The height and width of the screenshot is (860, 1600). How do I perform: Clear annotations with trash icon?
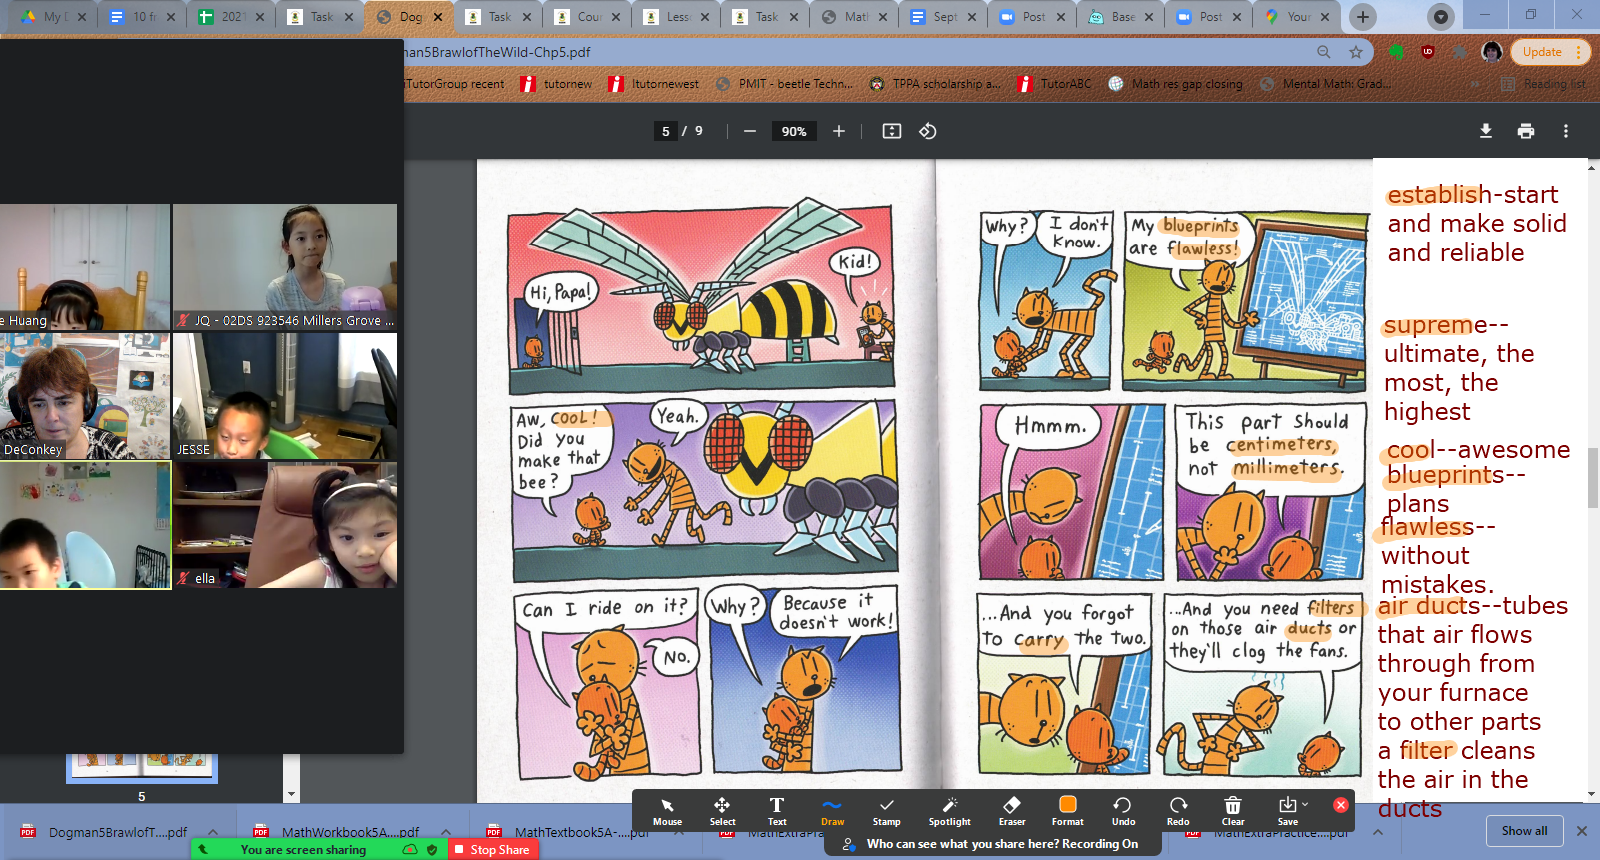1233,812
